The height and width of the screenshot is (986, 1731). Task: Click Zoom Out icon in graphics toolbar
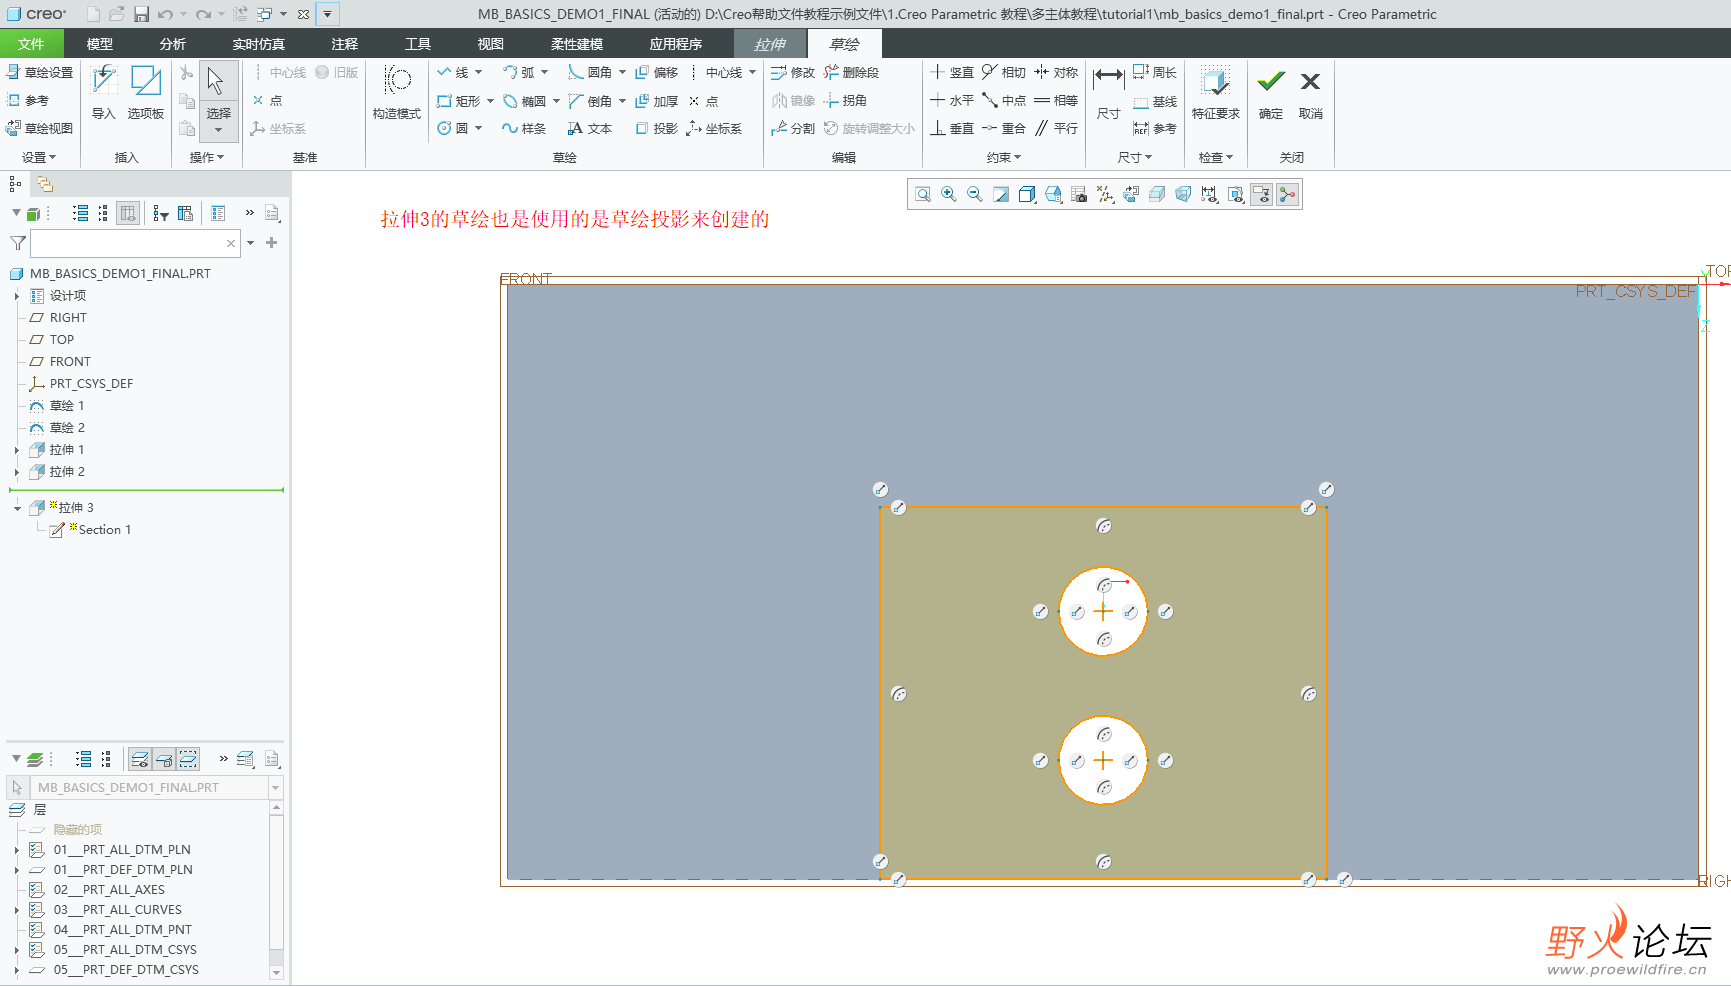coord(975,194)
